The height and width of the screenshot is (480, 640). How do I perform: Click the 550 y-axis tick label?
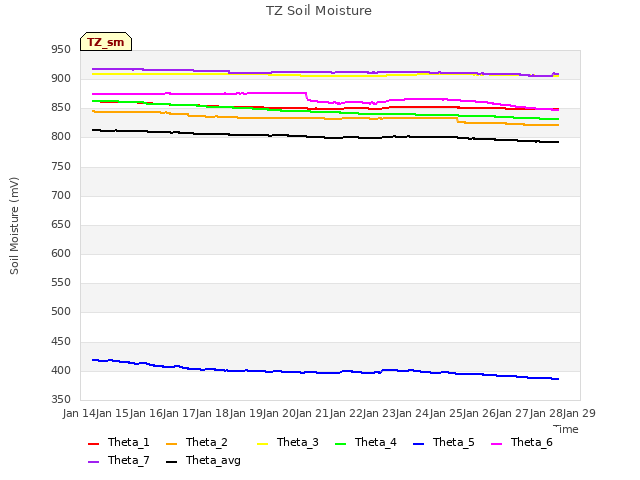click(61, 282)
